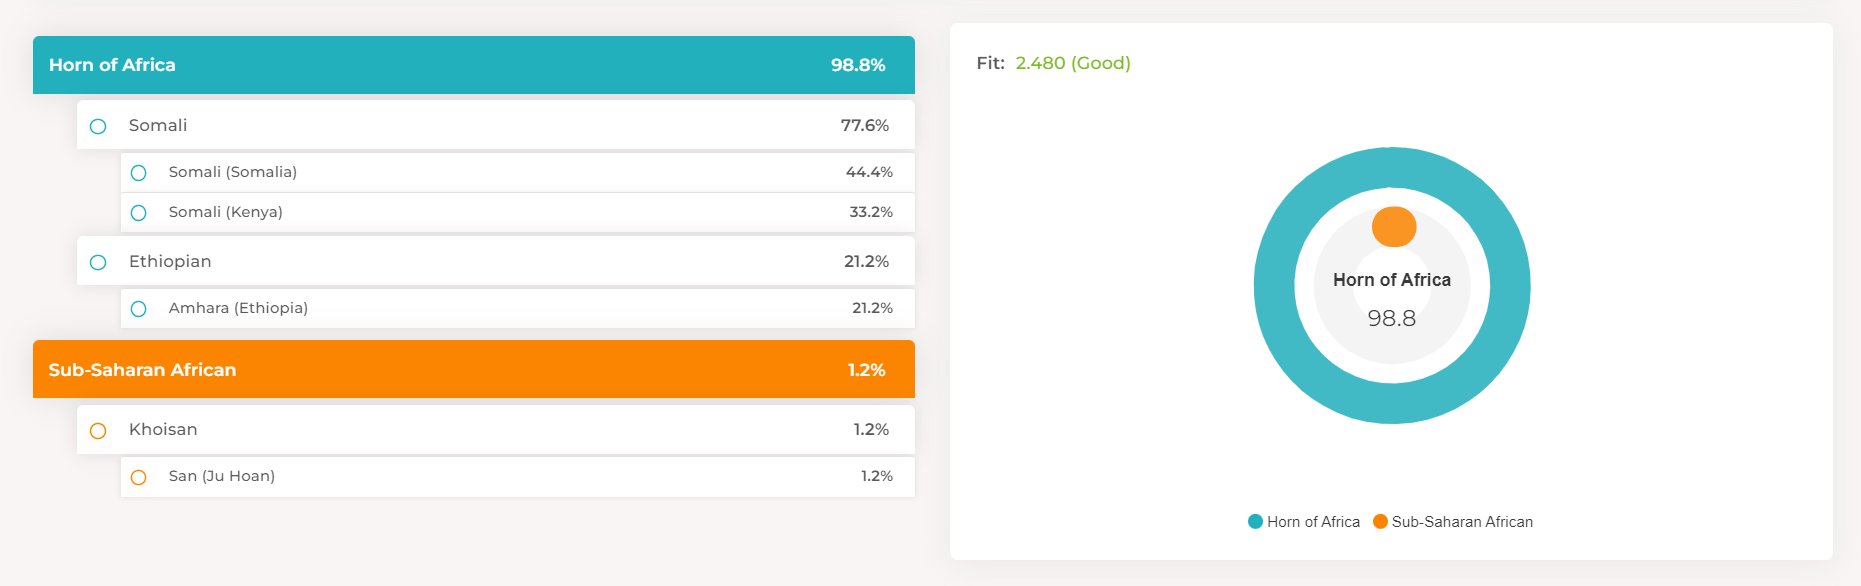Select the Khoisan group row

pos(495,429)
